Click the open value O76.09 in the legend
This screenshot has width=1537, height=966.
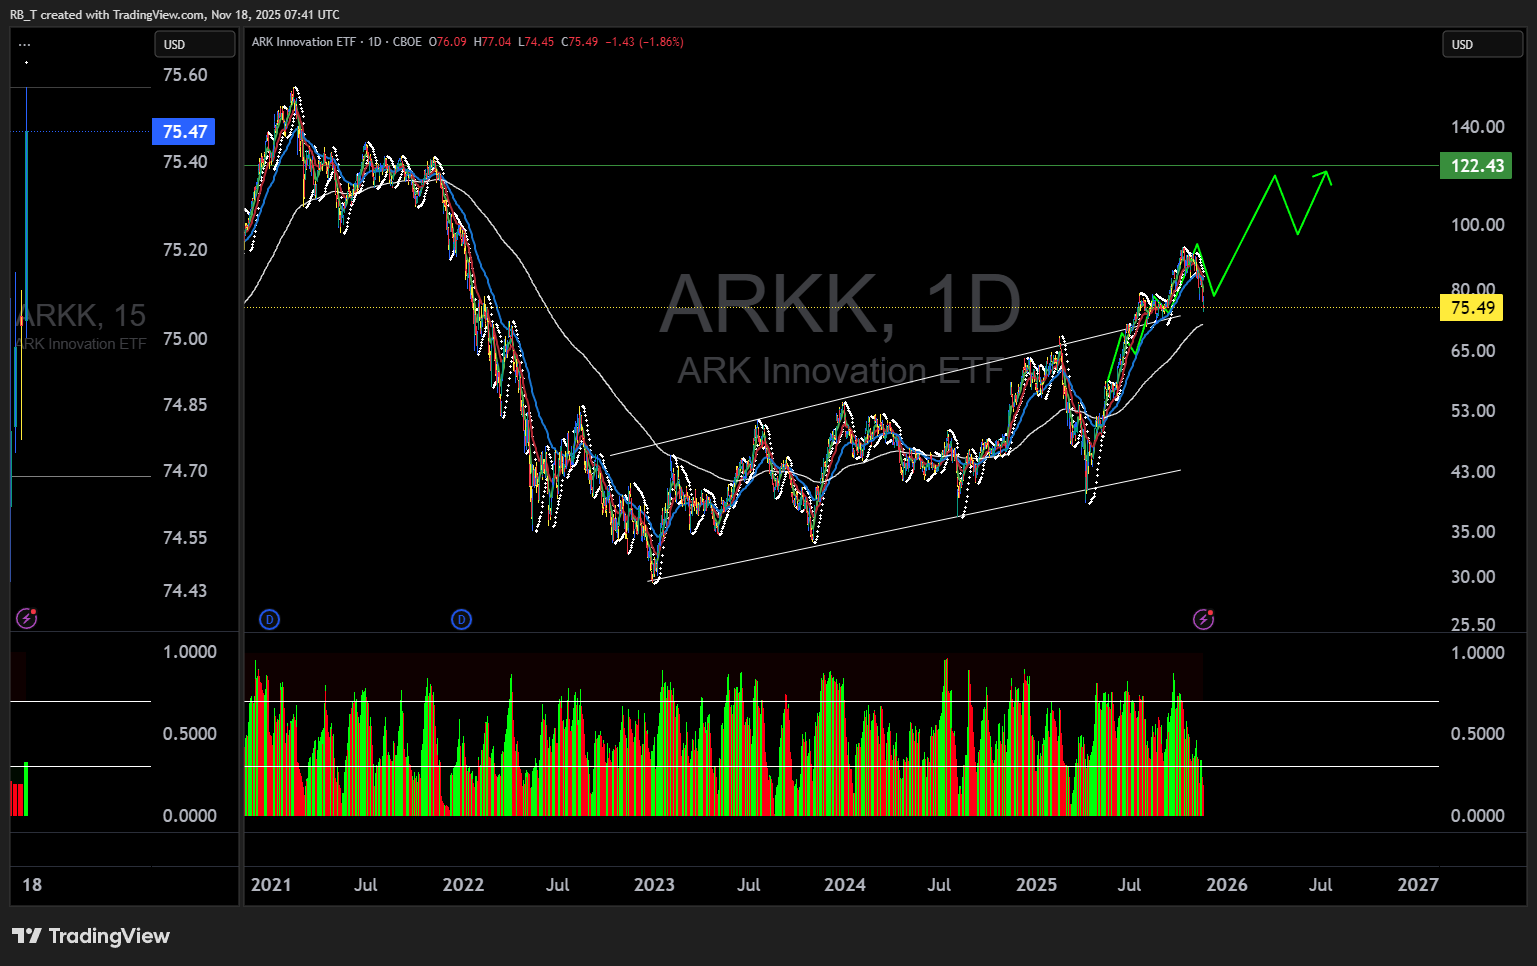click(x=448, y=42)
